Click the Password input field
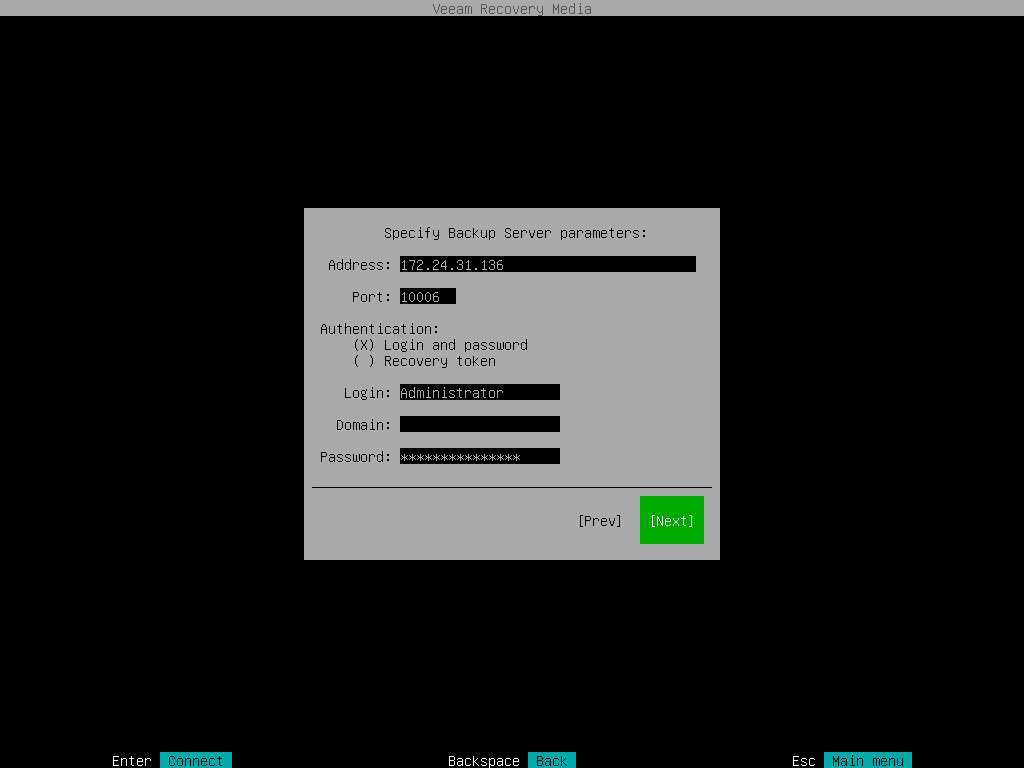The height and width of the screenshot is (768, 1024). click(x=479, y=456)
